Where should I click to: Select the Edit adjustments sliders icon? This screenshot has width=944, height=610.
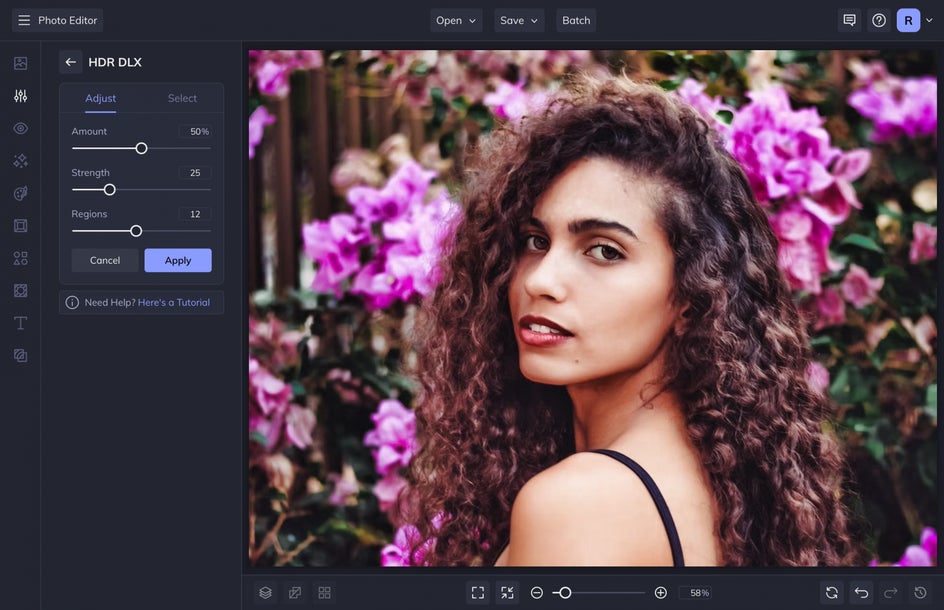(20, 96)
